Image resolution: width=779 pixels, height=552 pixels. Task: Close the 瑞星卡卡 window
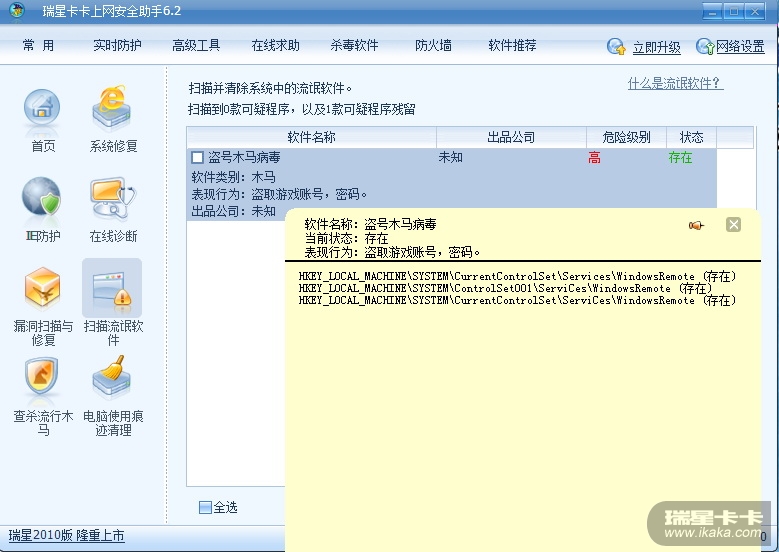pyautogui.click(x=755, y=11)
